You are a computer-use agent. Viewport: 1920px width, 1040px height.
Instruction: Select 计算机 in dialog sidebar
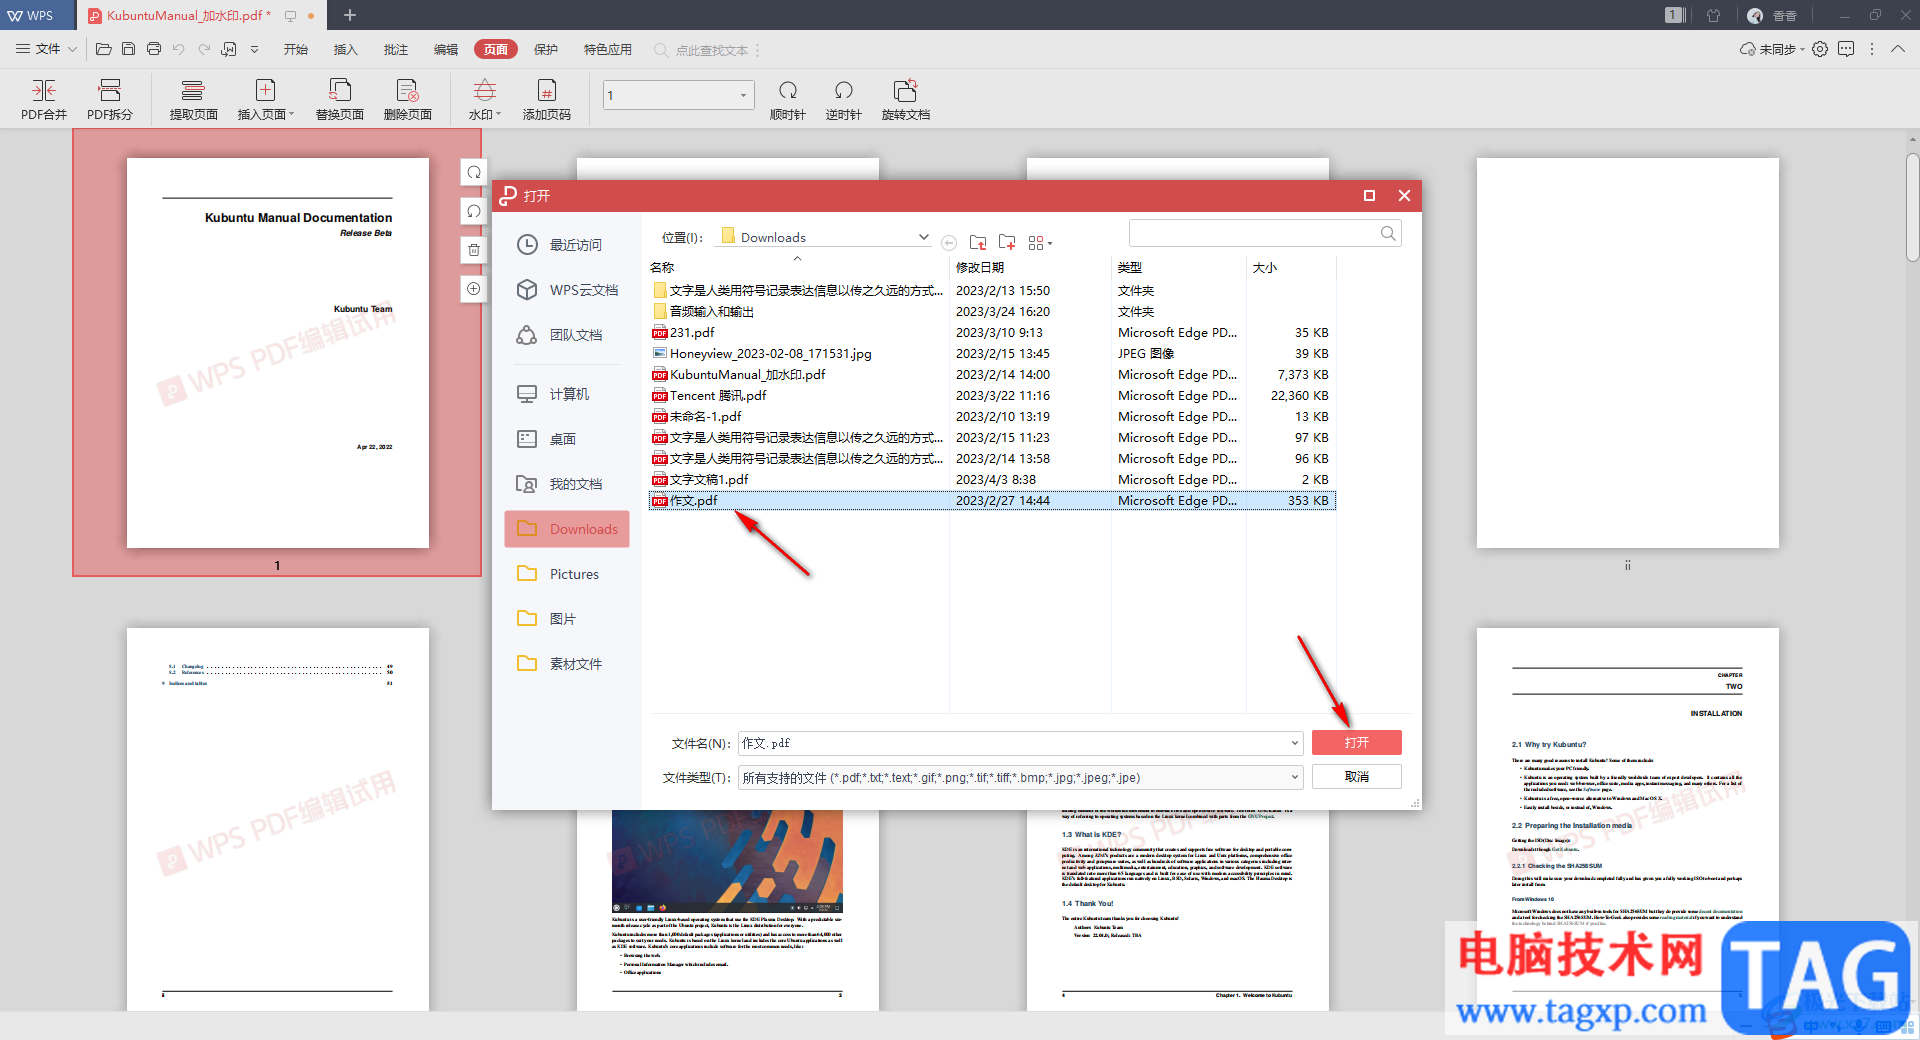567,393
